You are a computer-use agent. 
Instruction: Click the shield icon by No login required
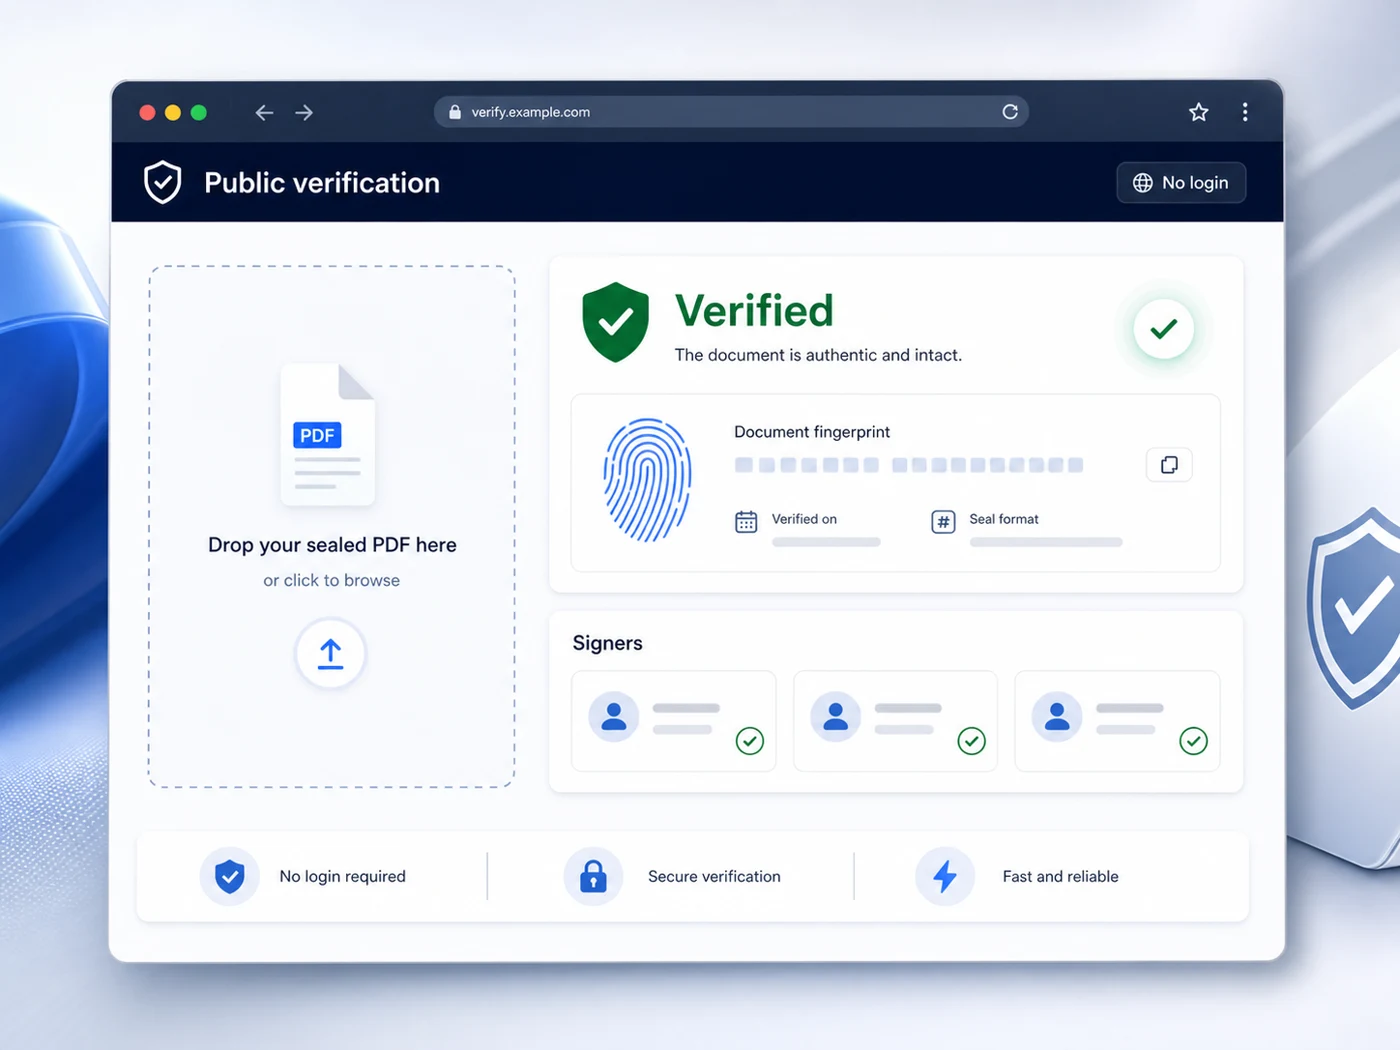point(230,877)
